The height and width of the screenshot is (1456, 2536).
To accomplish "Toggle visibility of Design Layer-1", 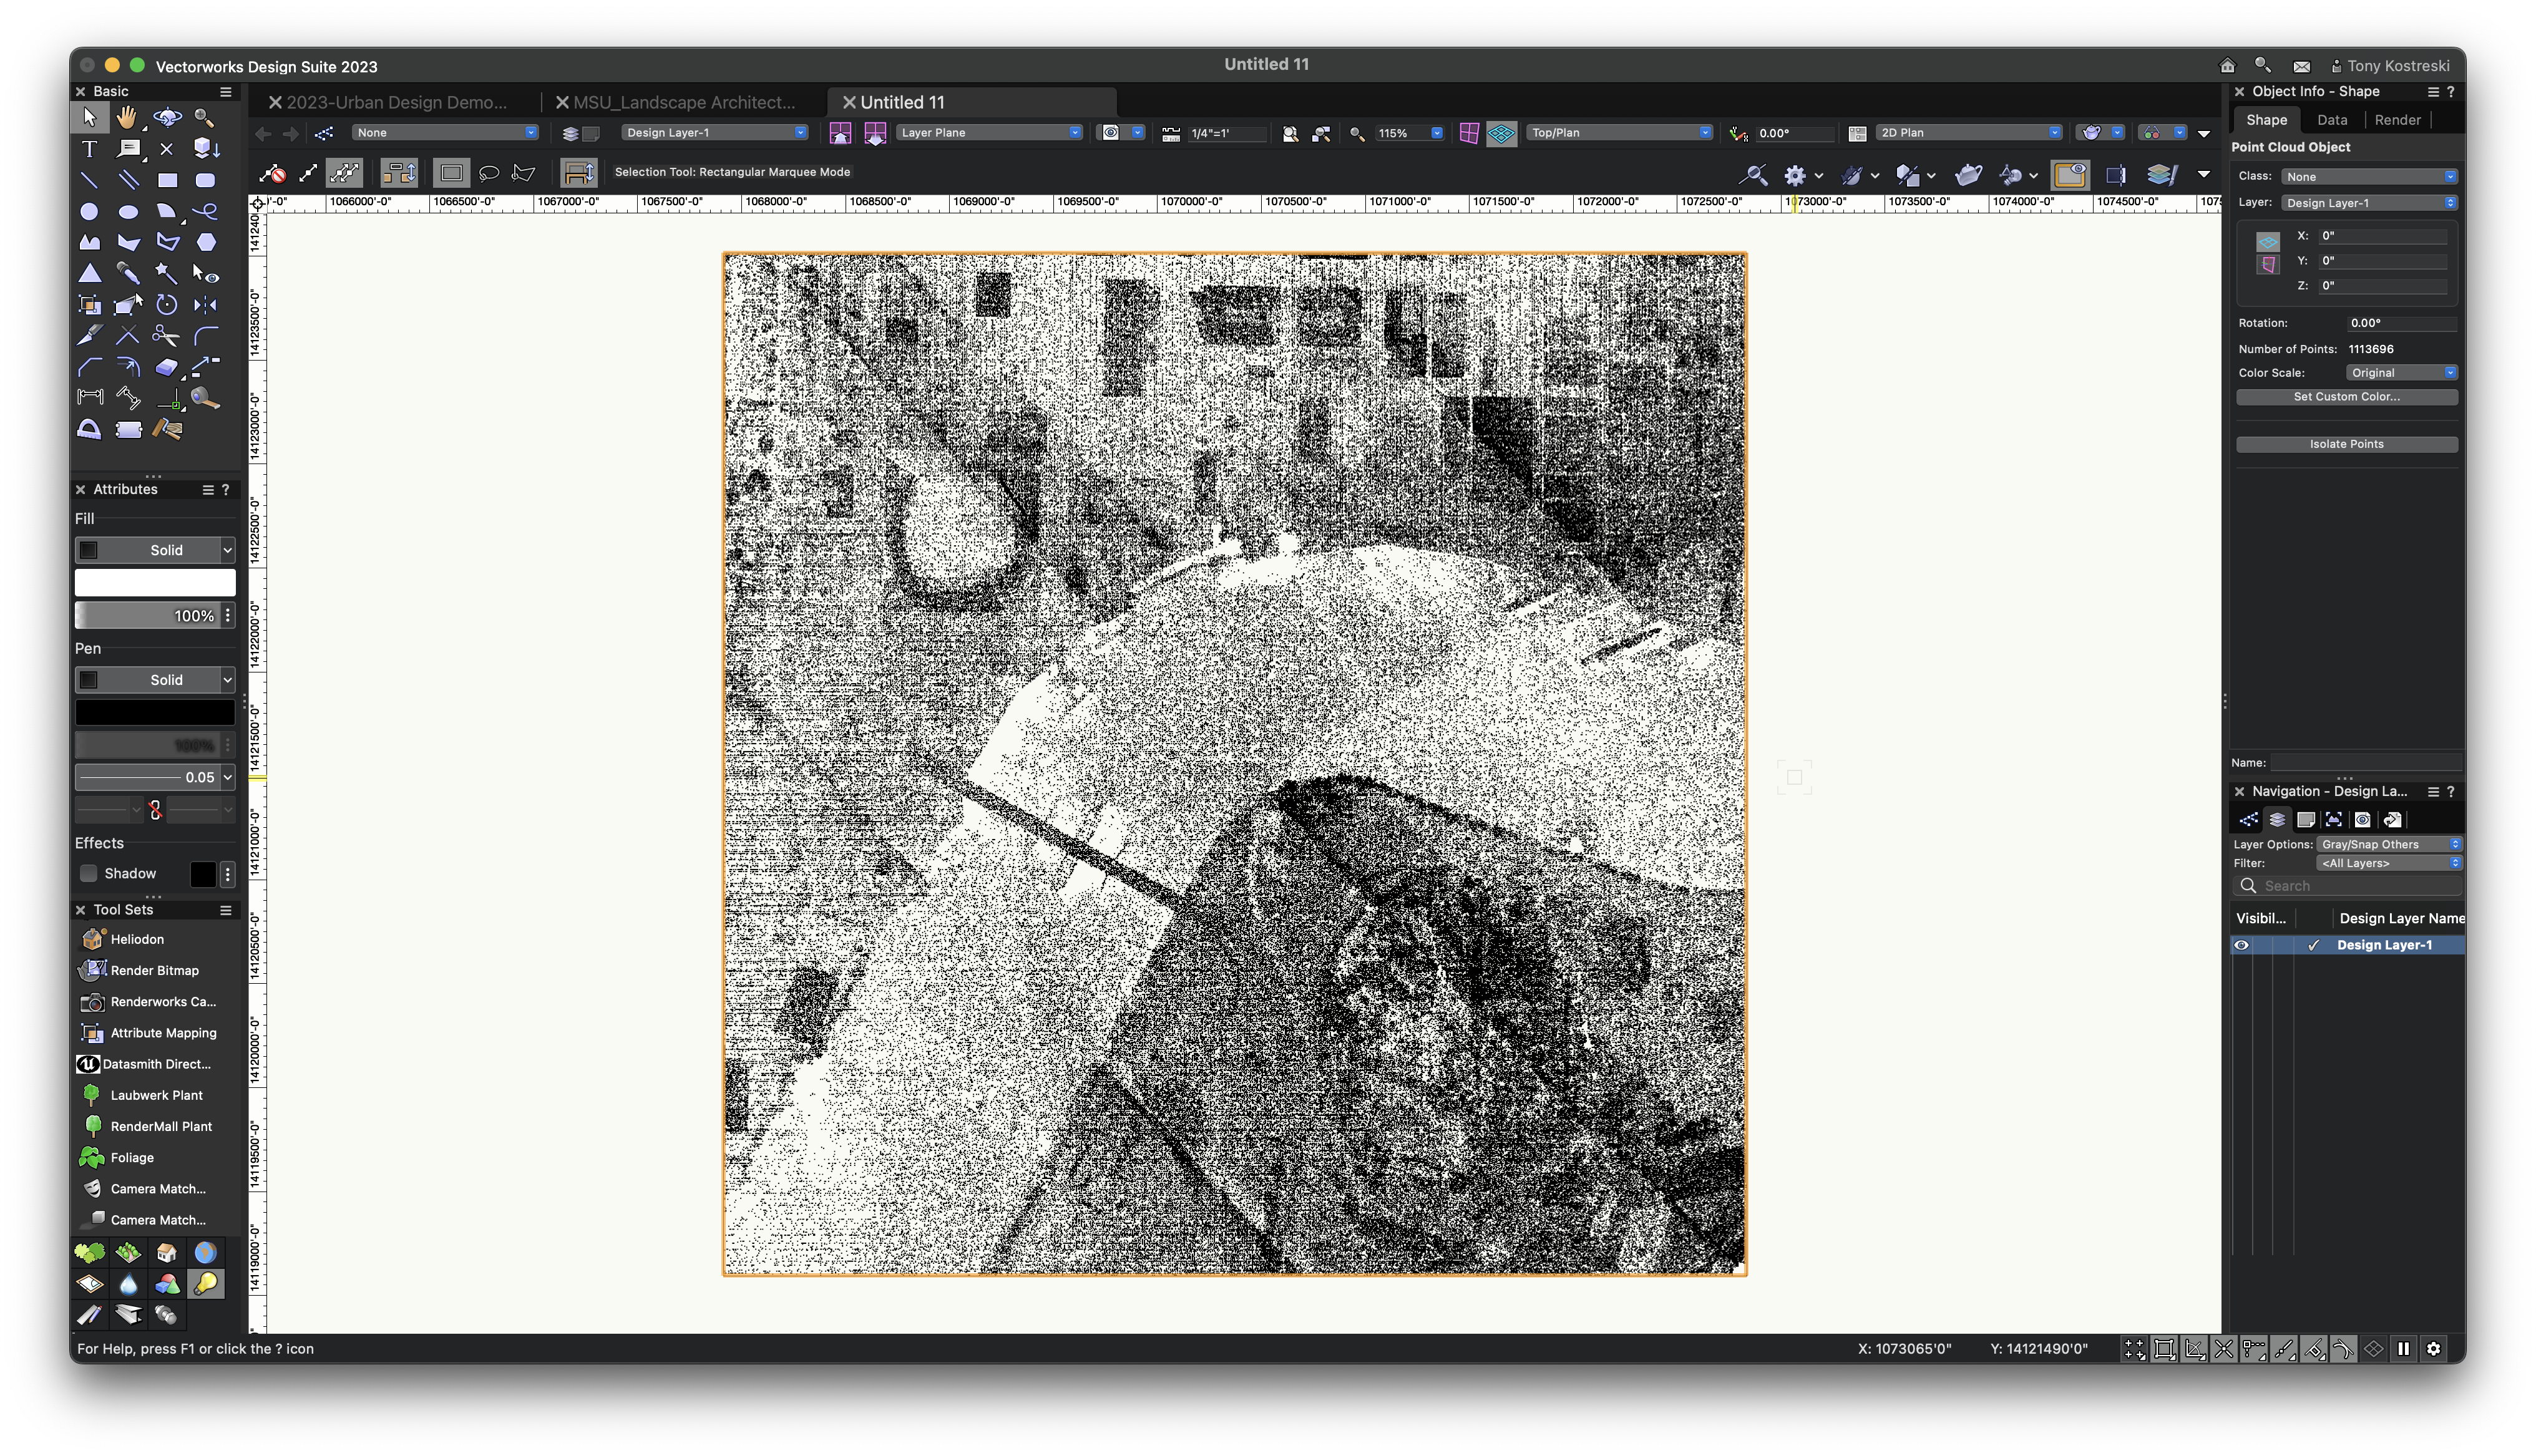I will pos(2241,945).
